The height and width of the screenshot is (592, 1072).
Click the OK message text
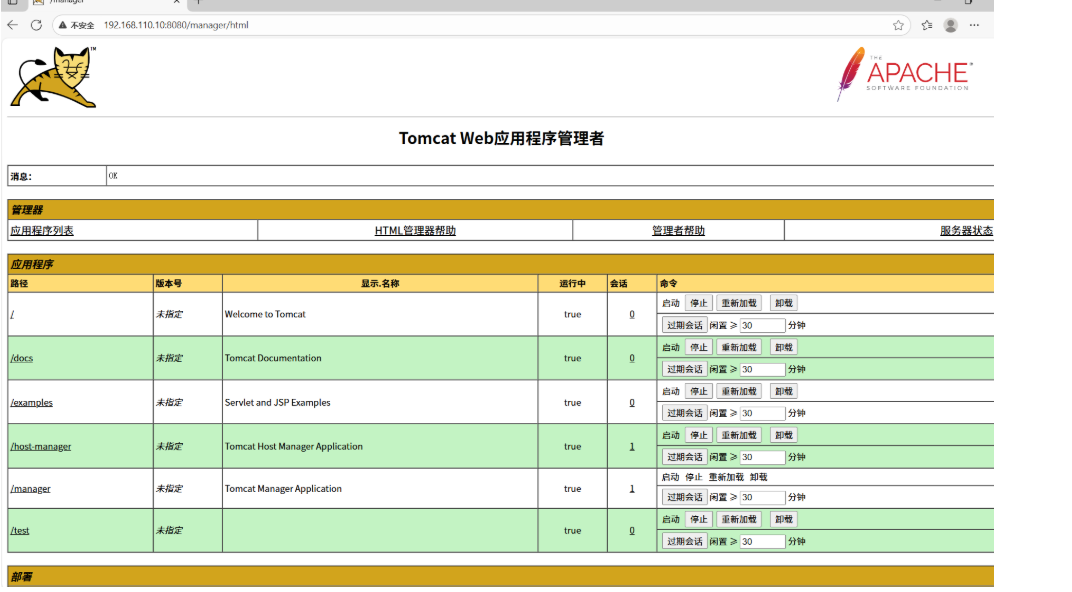(x=113, y=176)
